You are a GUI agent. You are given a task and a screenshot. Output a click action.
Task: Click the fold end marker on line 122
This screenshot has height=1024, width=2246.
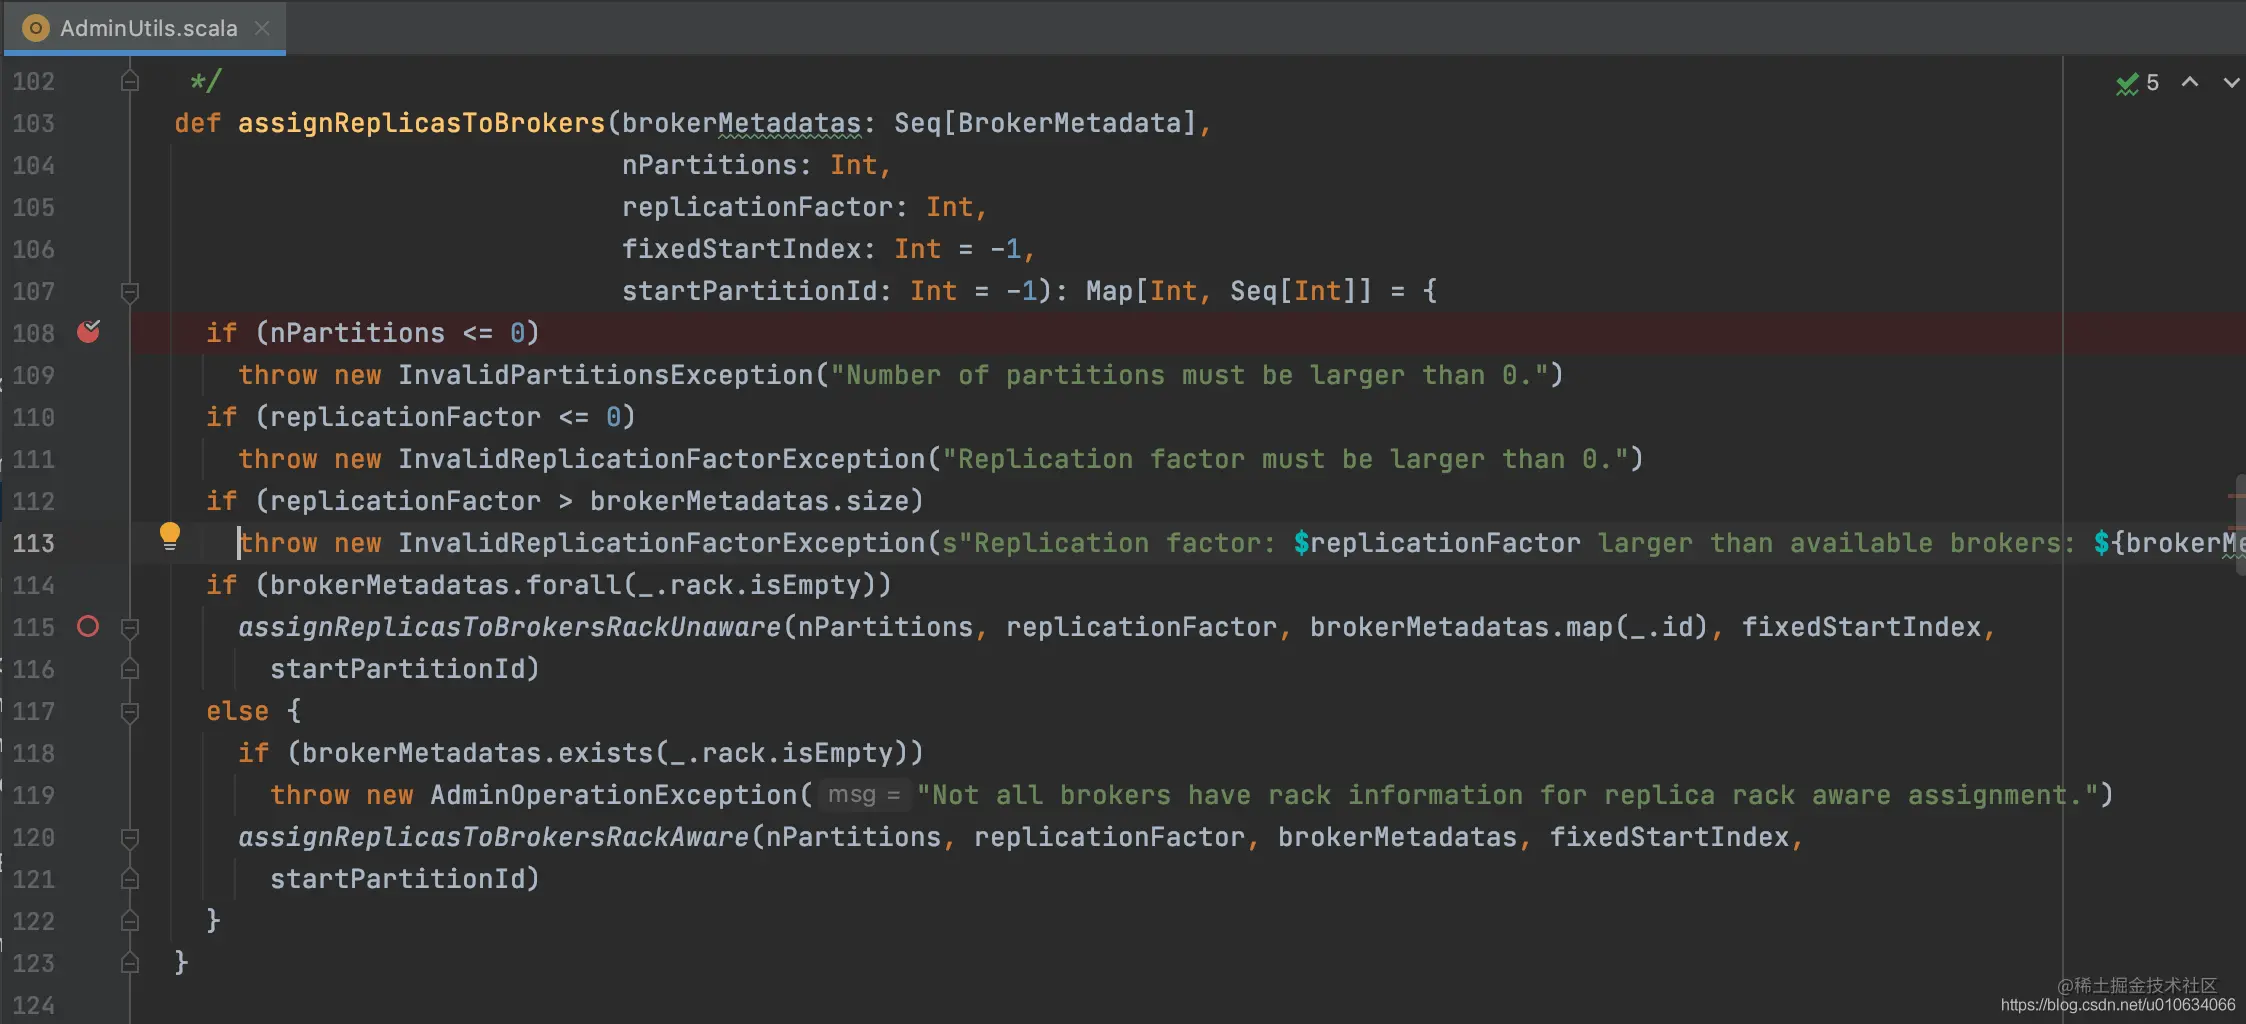click(130, 921)
